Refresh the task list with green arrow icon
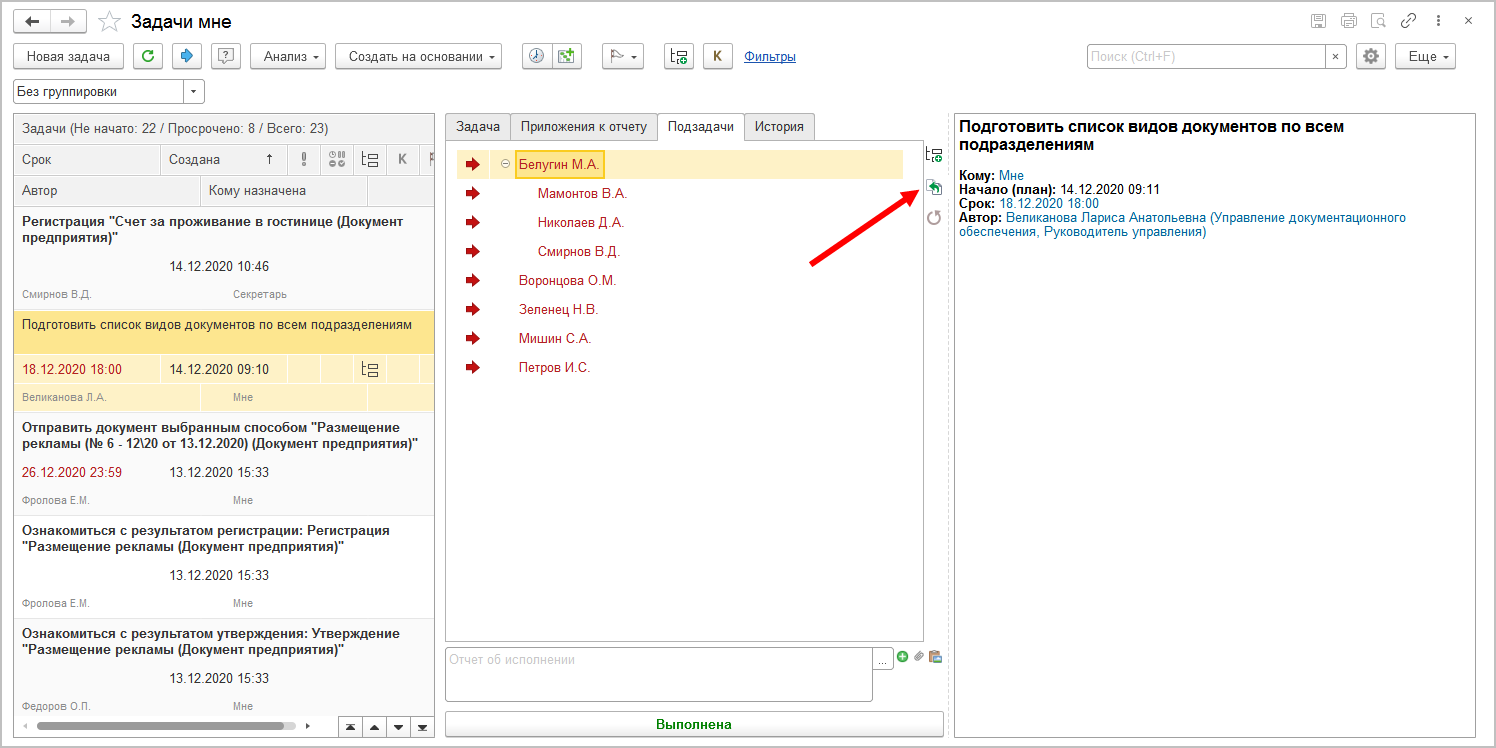The height and width of the screenshot is (748, 1496). [x=148, y=57]
